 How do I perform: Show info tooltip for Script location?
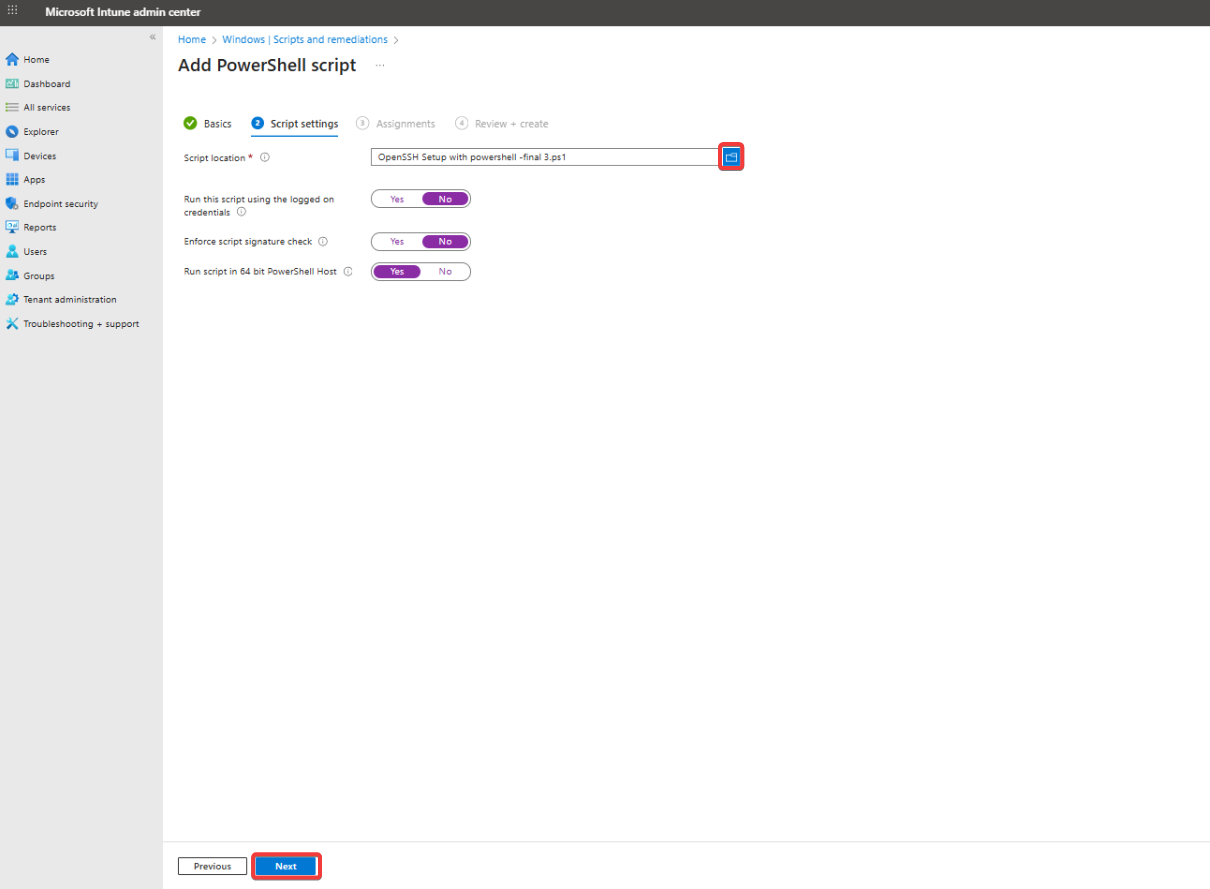point(265,158)
